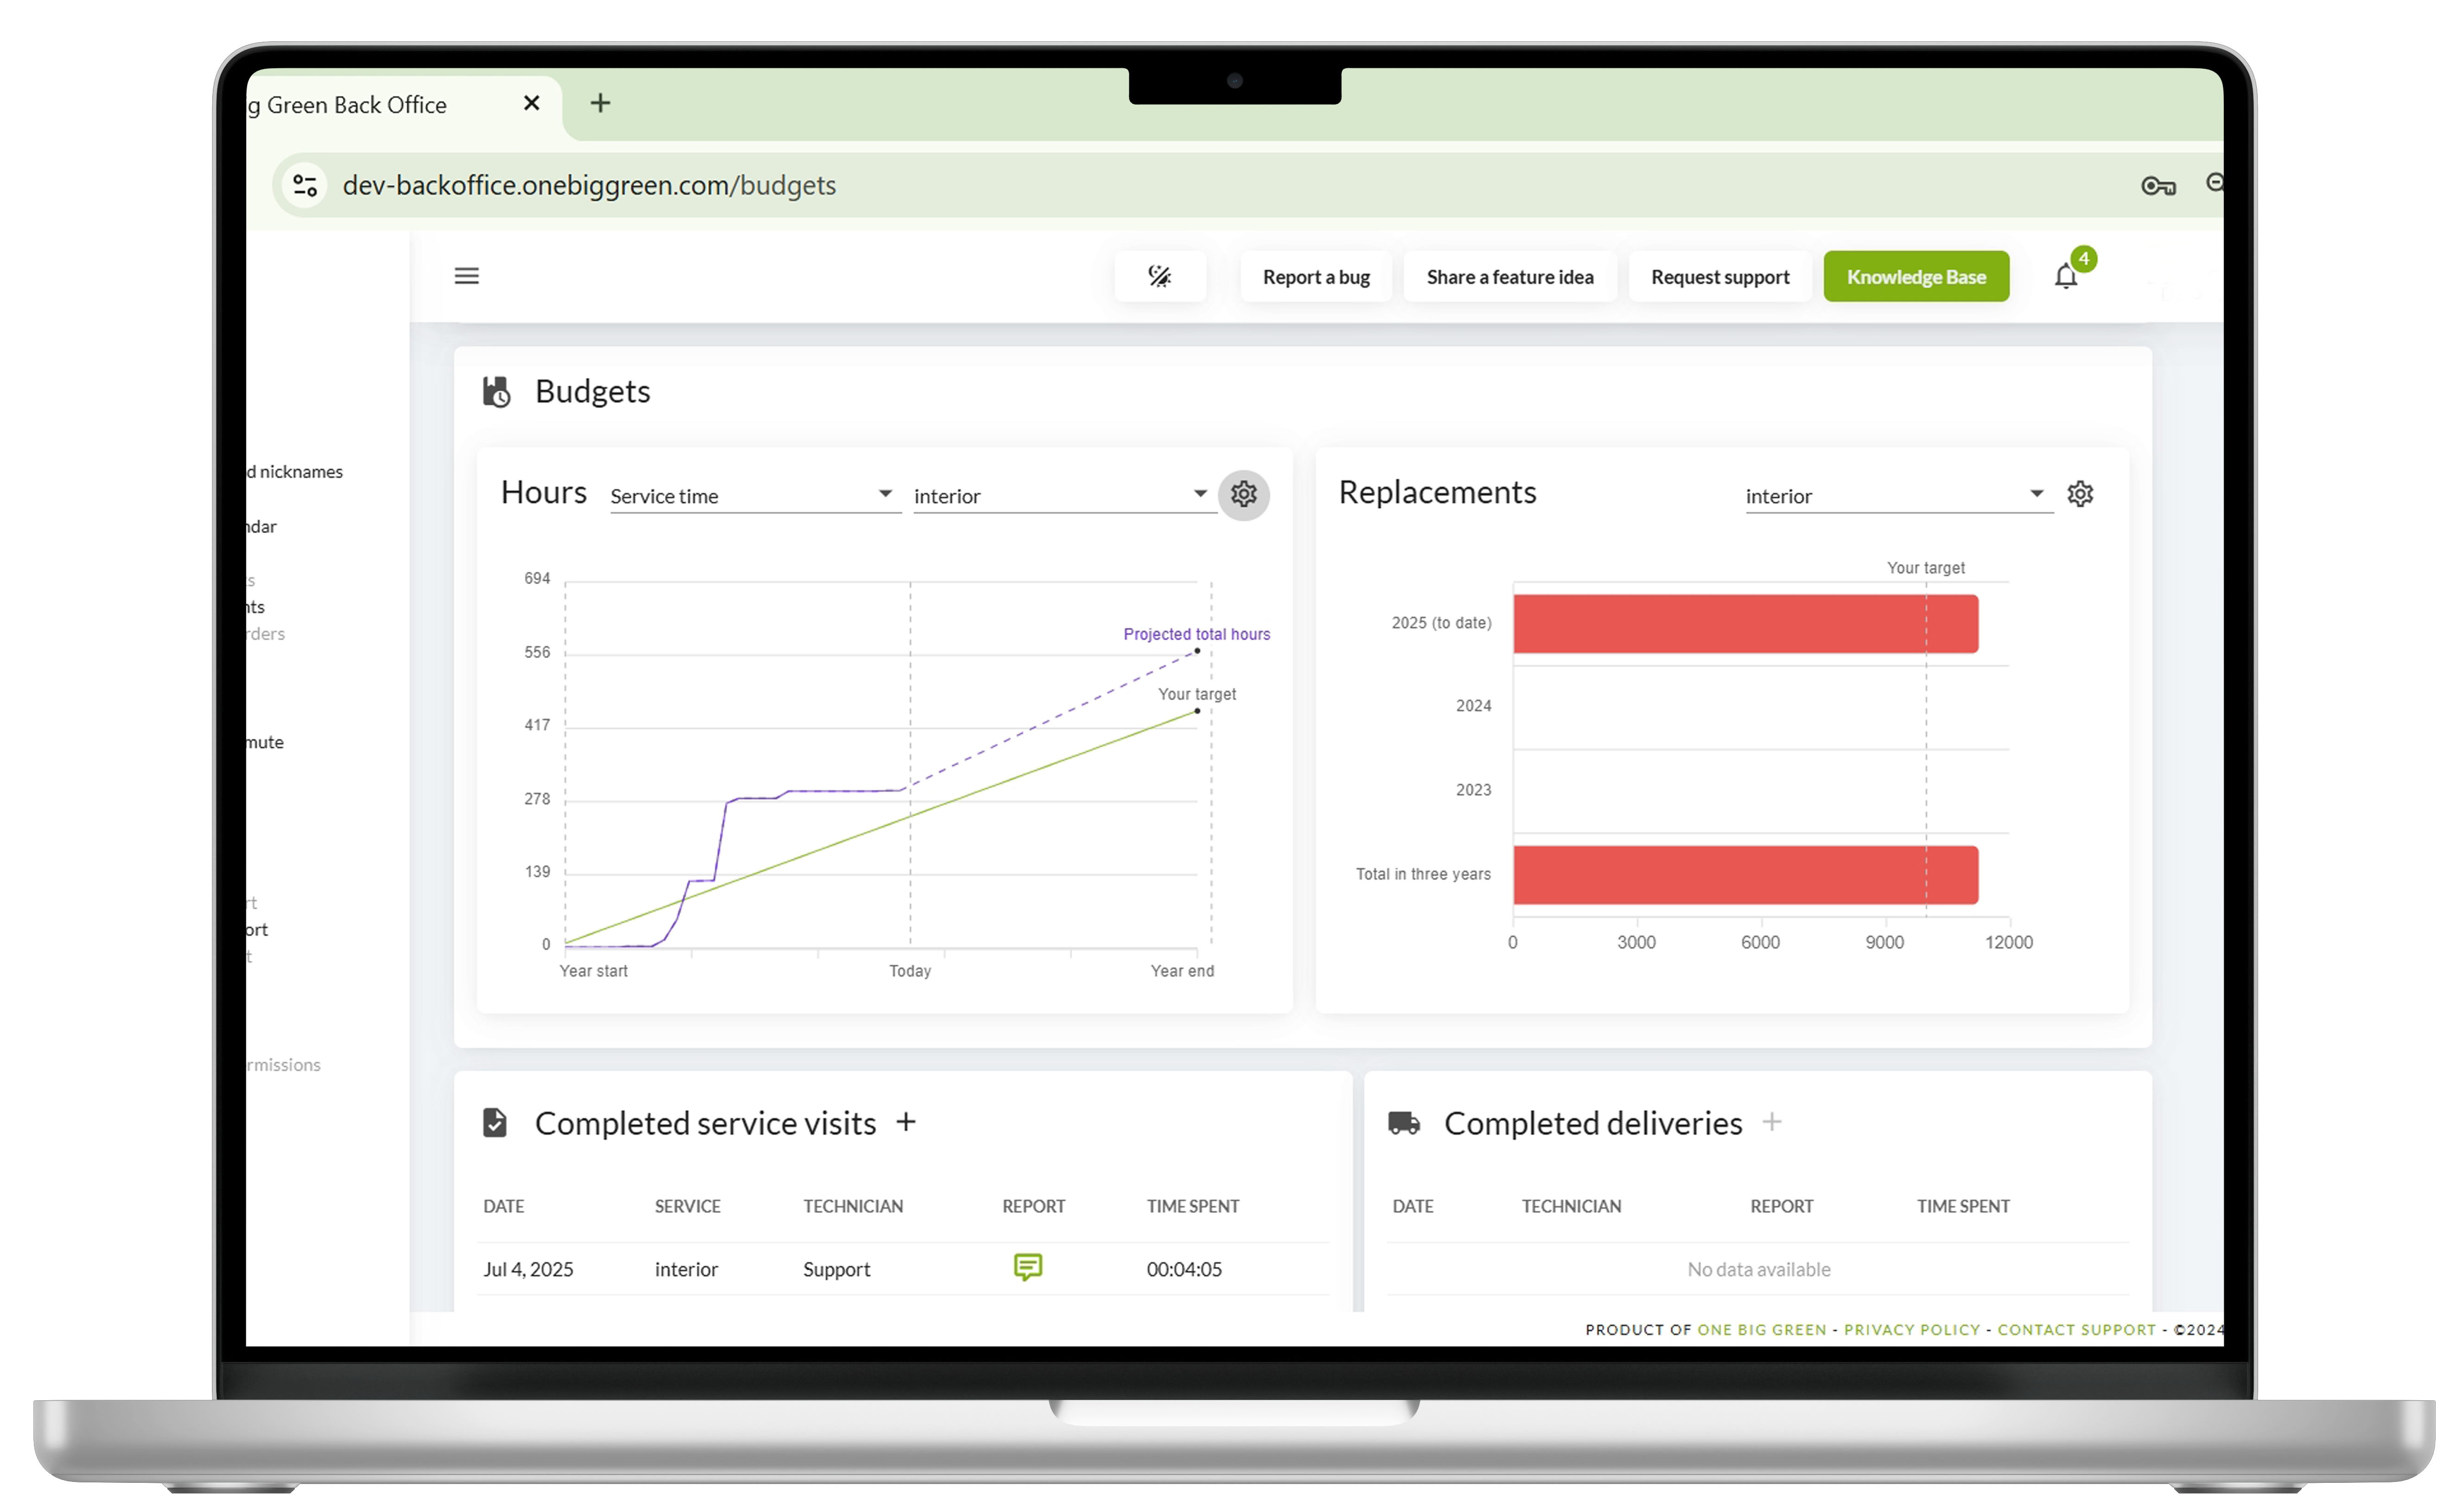Open a new browser tab
This screenshot has width=2464, height=1506.
coord(600,103)
